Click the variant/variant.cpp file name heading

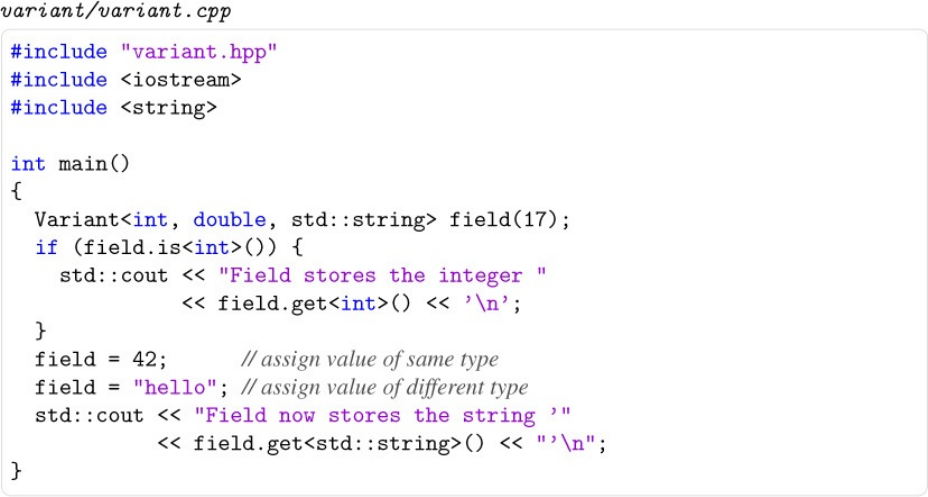(x=116, y=12)
